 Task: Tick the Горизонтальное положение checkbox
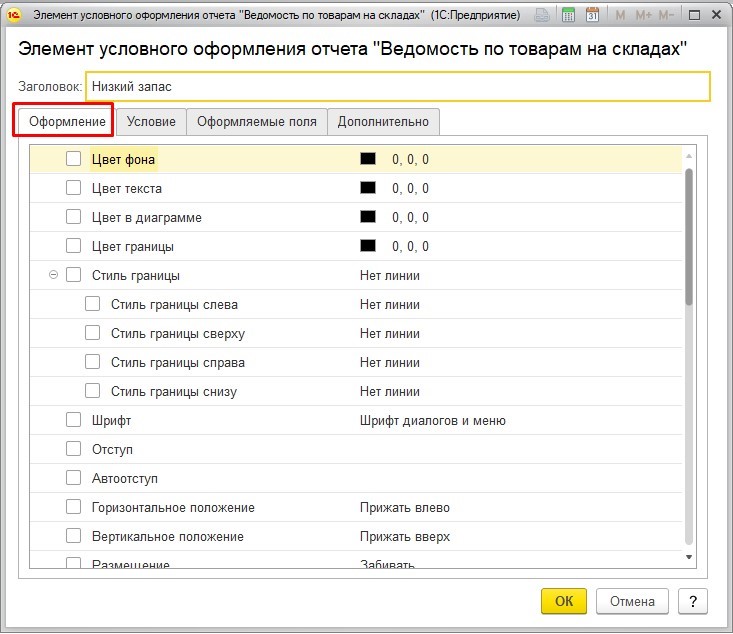tap(73, 507)
